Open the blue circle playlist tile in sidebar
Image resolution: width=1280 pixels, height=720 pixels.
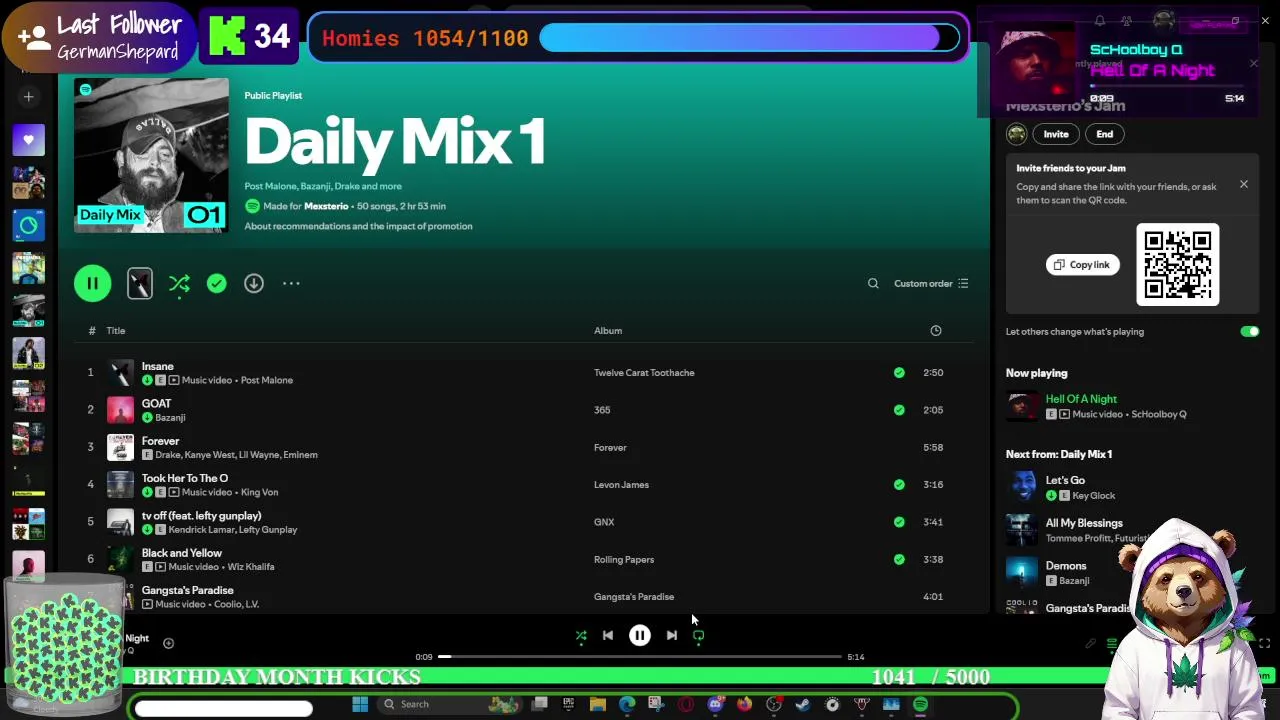coord(29,227)
